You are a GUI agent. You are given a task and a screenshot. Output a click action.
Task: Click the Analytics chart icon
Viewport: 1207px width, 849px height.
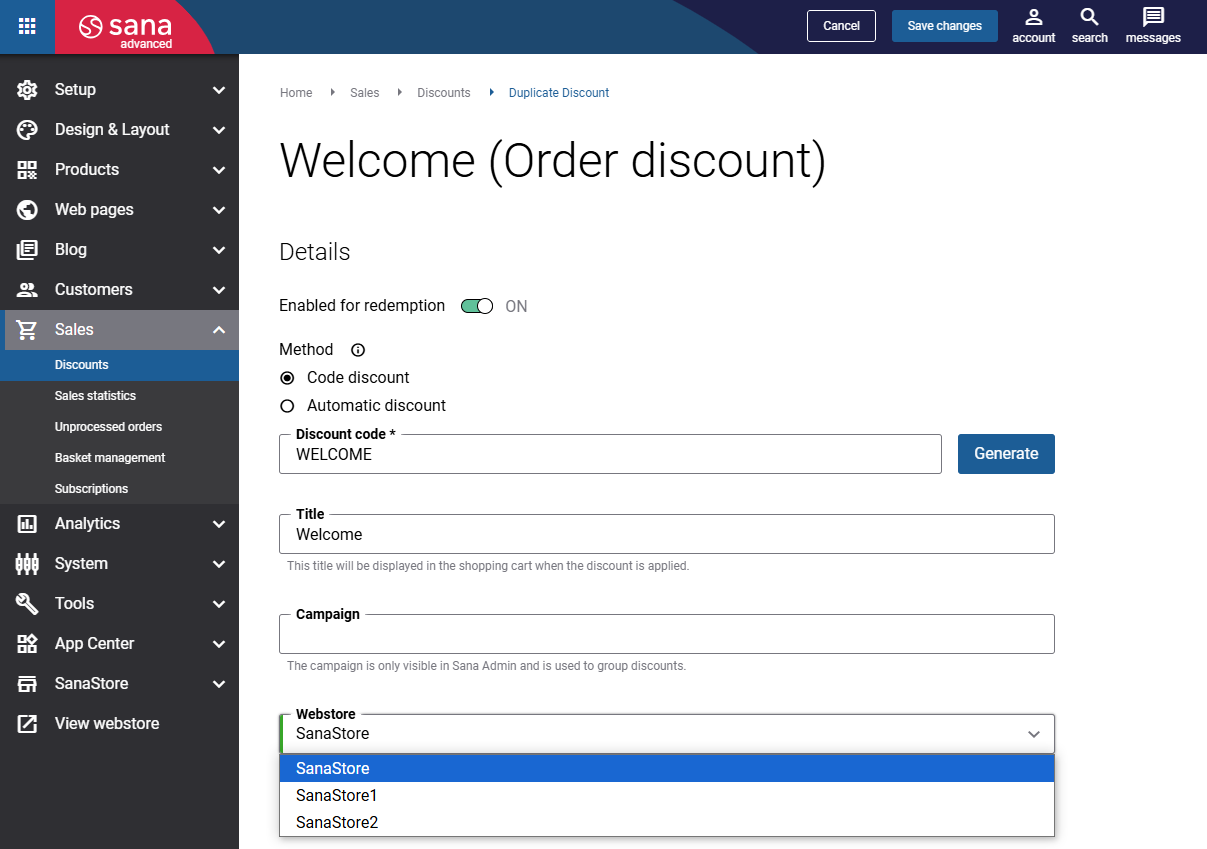[27, 523]
